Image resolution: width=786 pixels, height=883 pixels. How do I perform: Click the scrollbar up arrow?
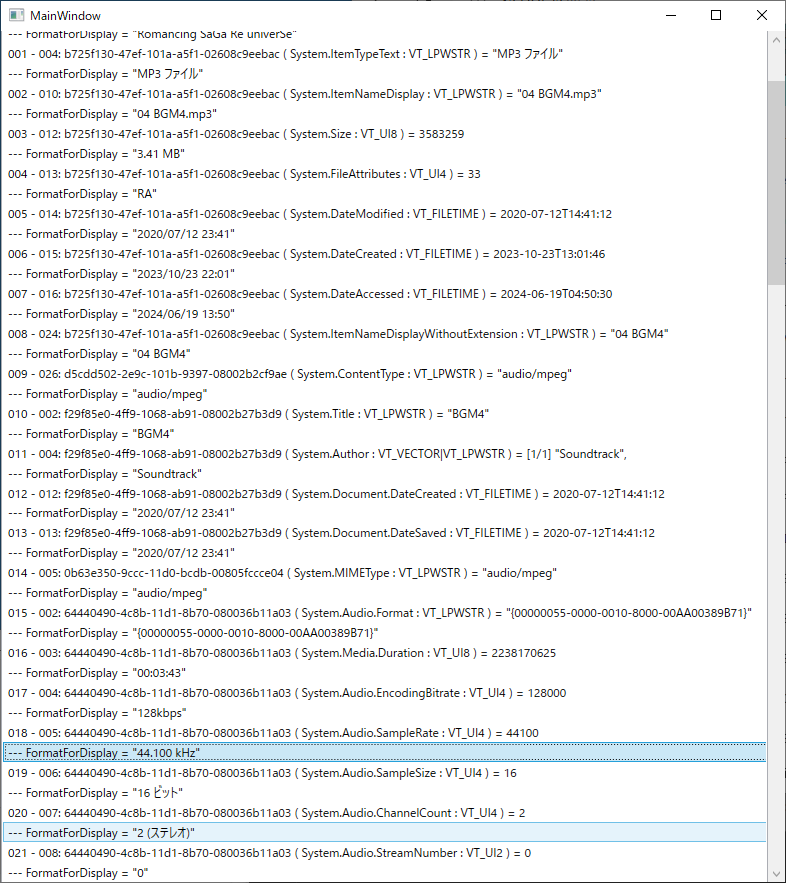[x=776, y=40]
